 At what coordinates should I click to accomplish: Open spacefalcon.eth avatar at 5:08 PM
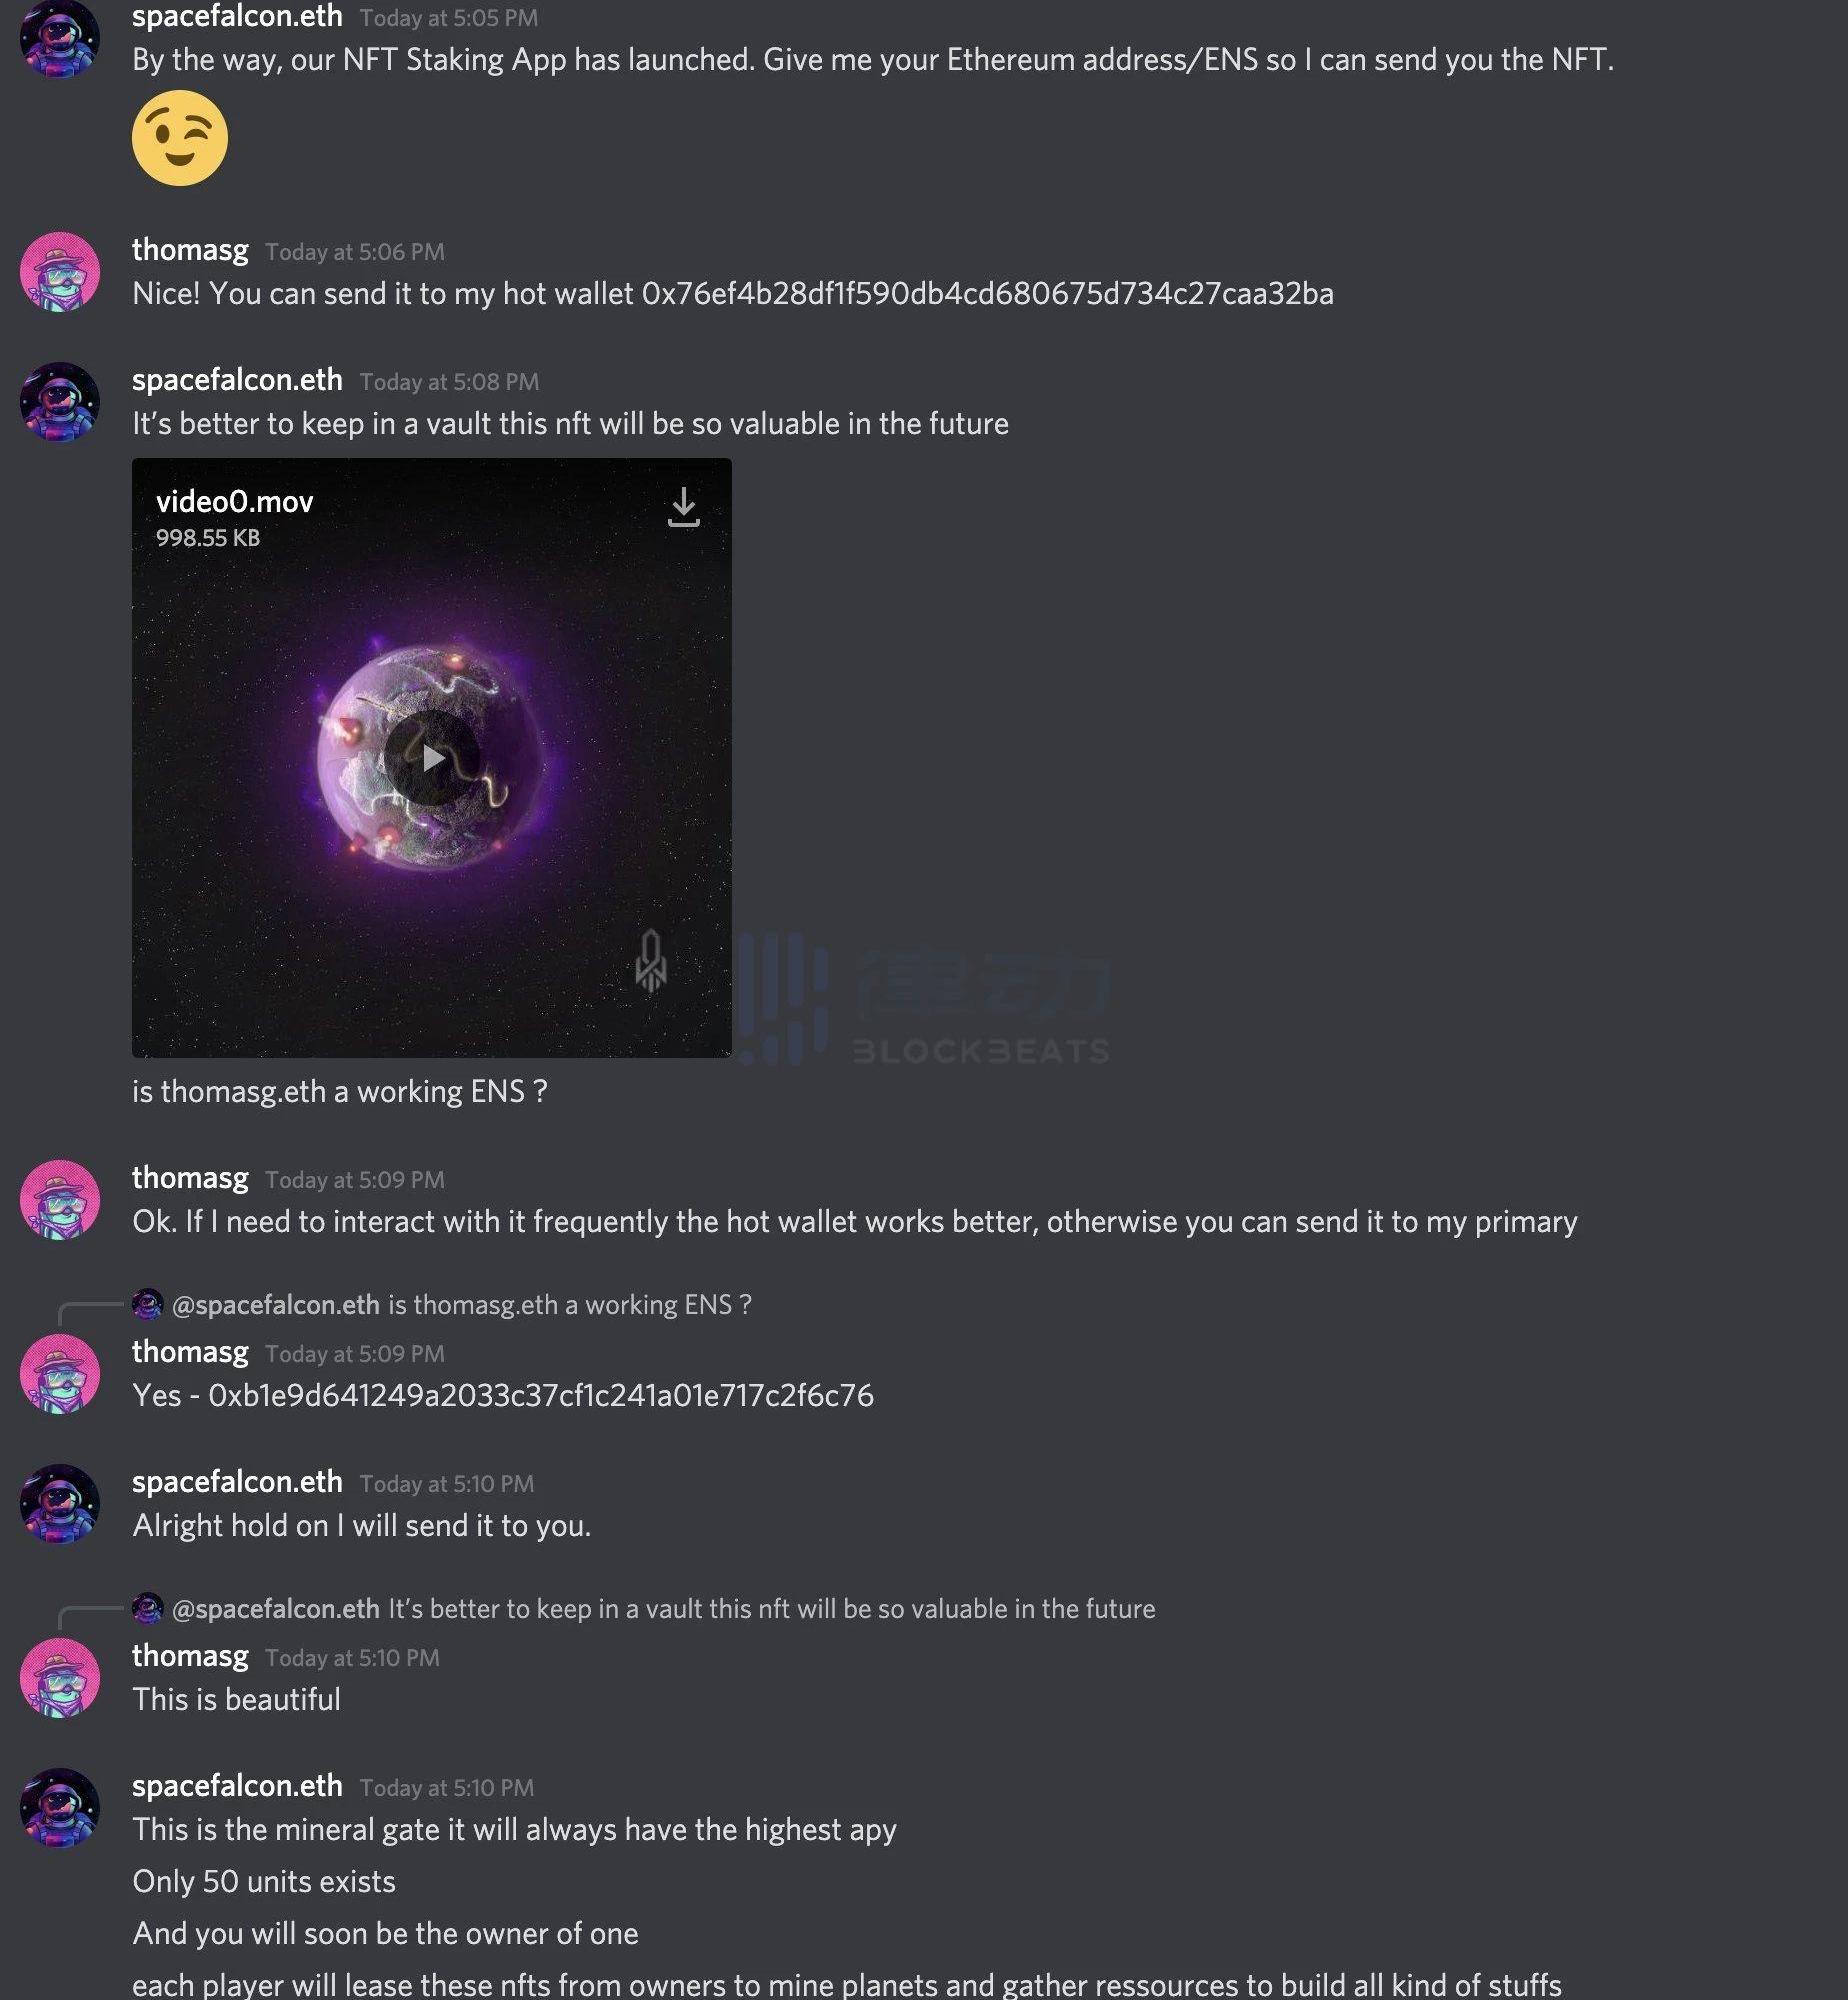coord(60,402)
